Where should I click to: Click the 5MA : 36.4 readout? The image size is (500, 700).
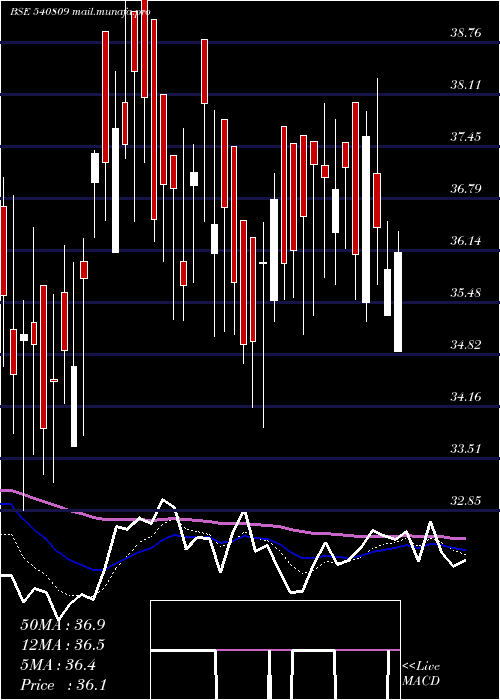click(58, 665)
